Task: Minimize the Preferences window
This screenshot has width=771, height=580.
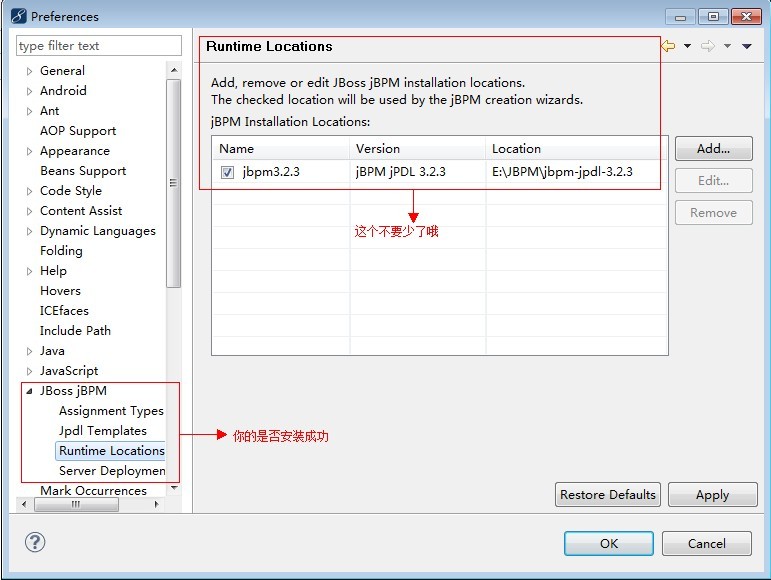Action: tap(680, 17)
